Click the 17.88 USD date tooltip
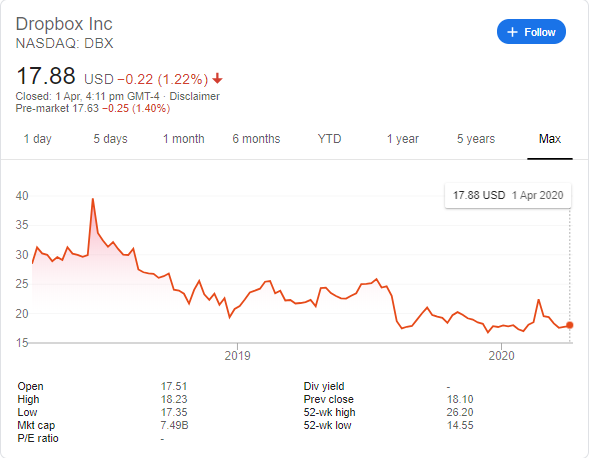The width and height of the screenshot is (589, 458). tap(508, 195)
